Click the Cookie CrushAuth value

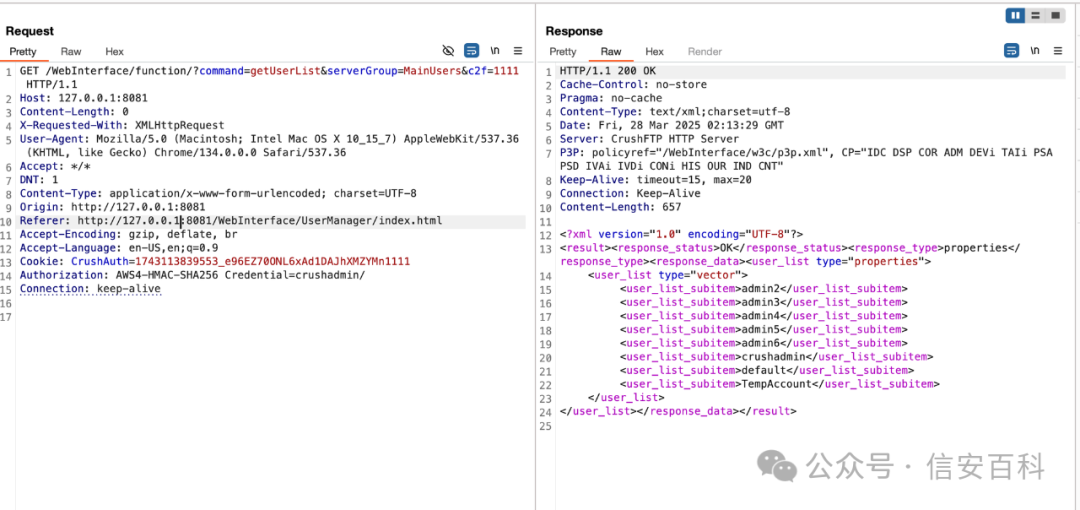pos(273,262)
